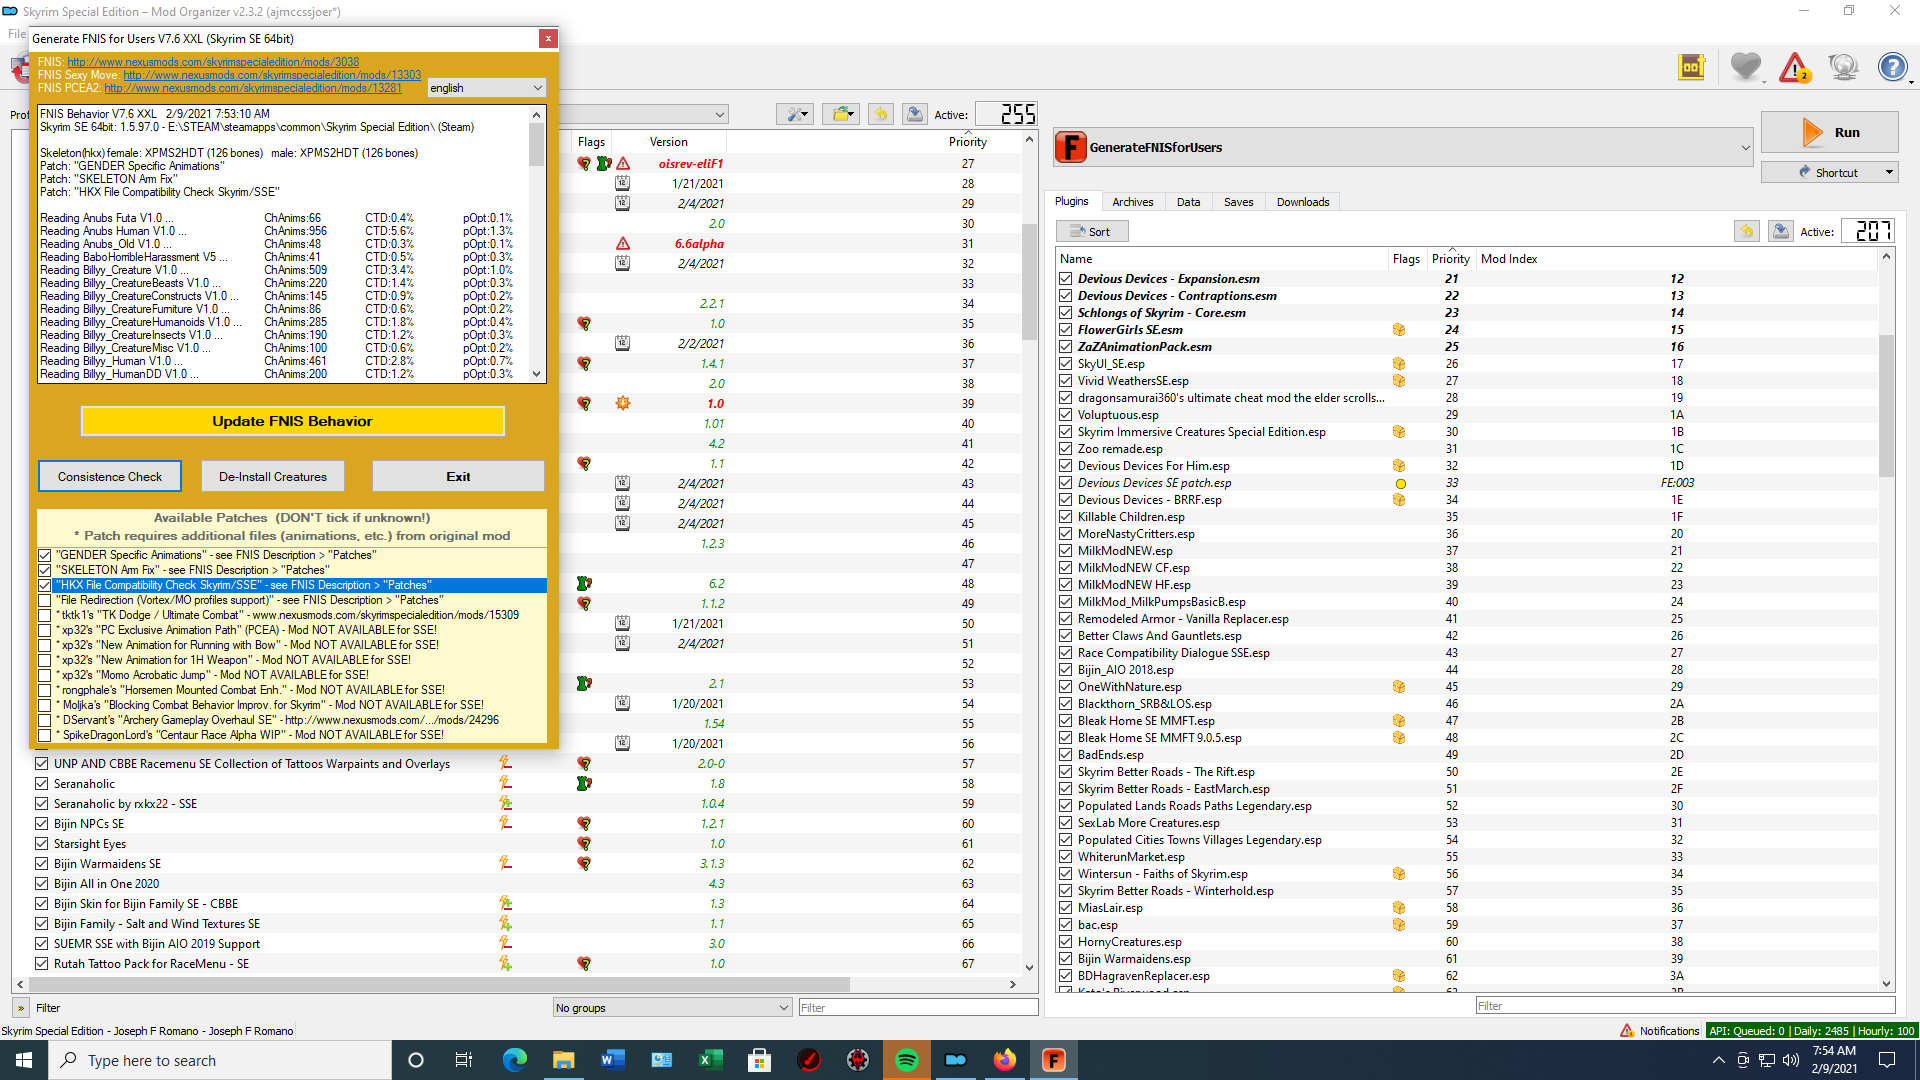This screenshot has width=1920, height=1080.
Task: Open the FNIS language dropdown
Action: (486, 88)
